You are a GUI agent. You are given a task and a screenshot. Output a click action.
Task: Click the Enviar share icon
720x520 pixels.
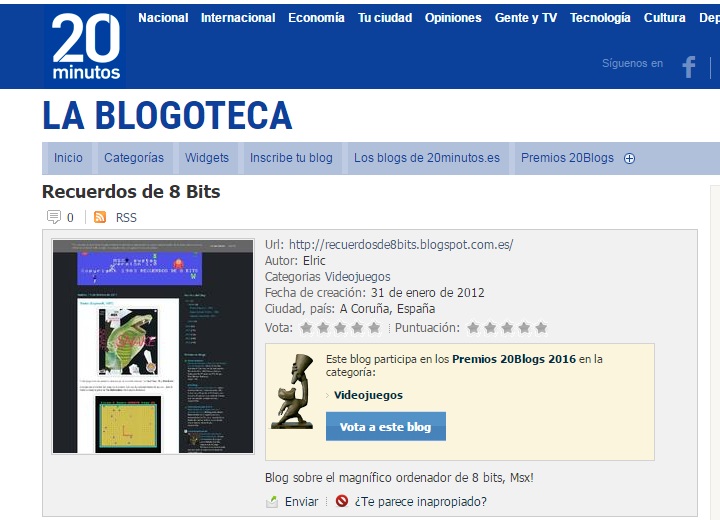272,502
